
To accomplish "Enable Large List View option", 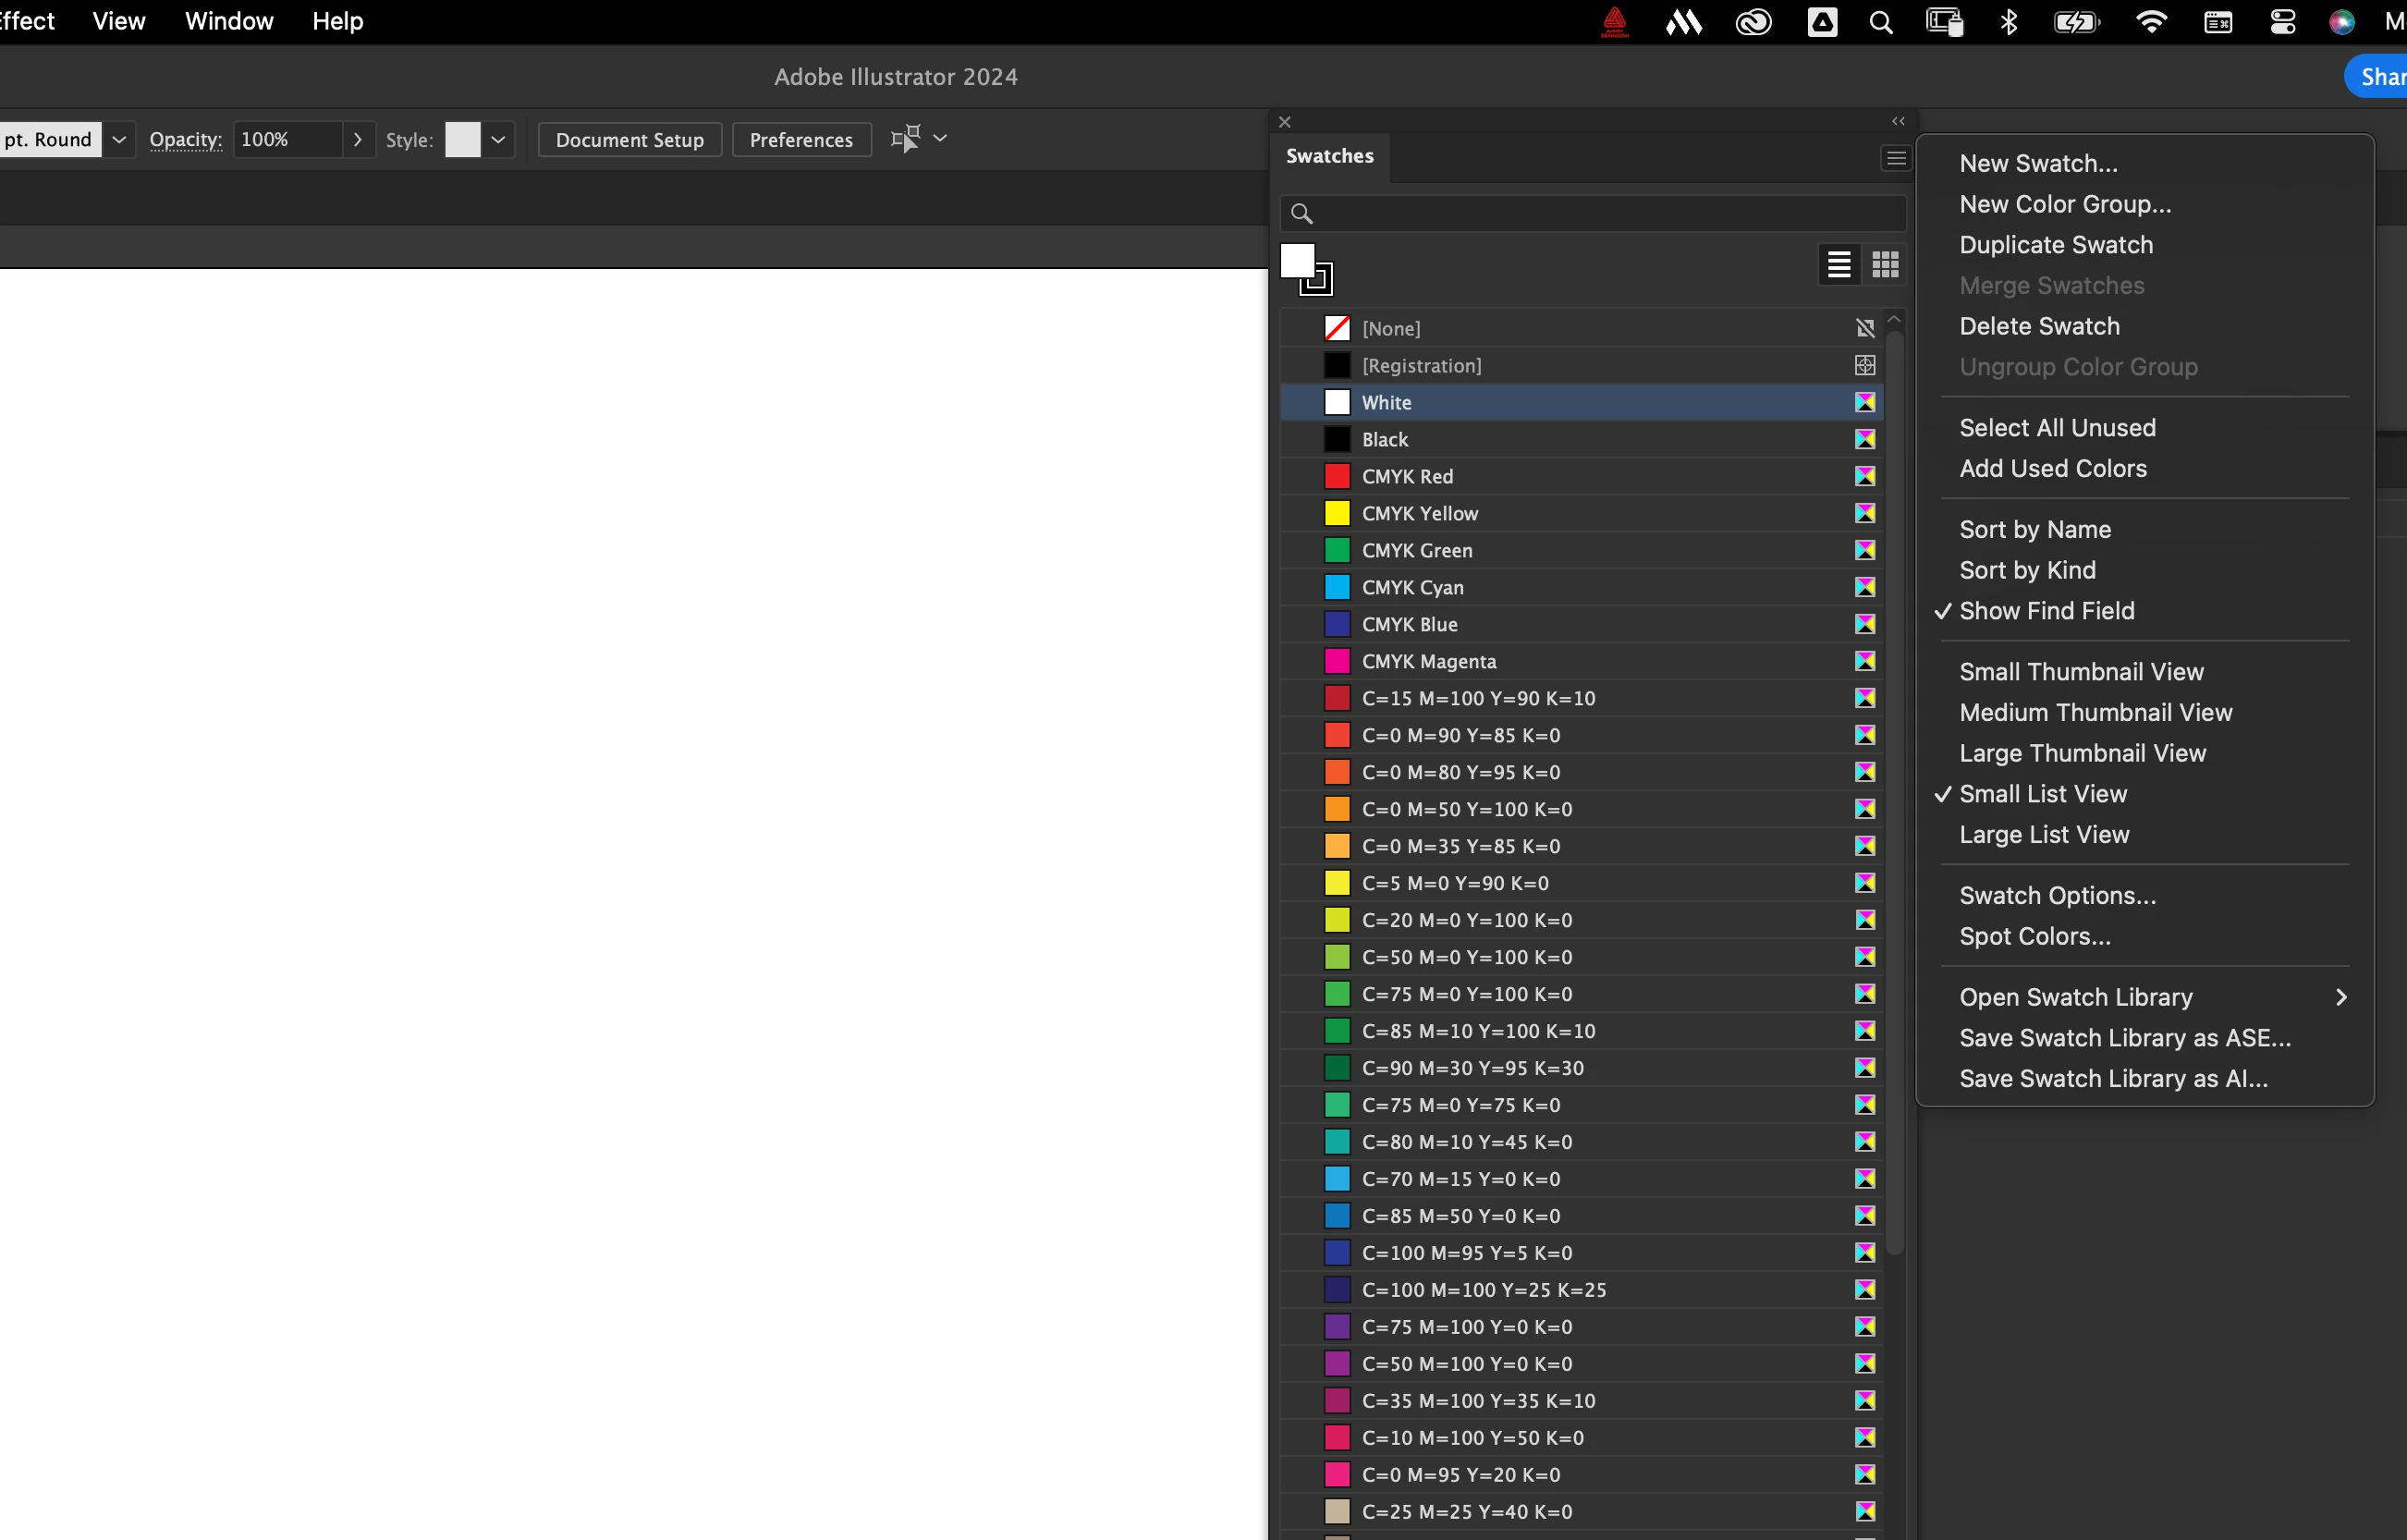I will pyautogui.click(x=2044, y=835).
